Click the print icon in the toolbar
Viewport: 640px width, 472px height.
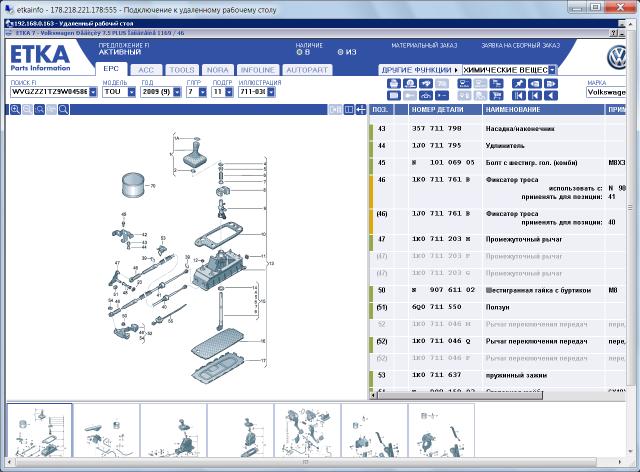(393, 84)
